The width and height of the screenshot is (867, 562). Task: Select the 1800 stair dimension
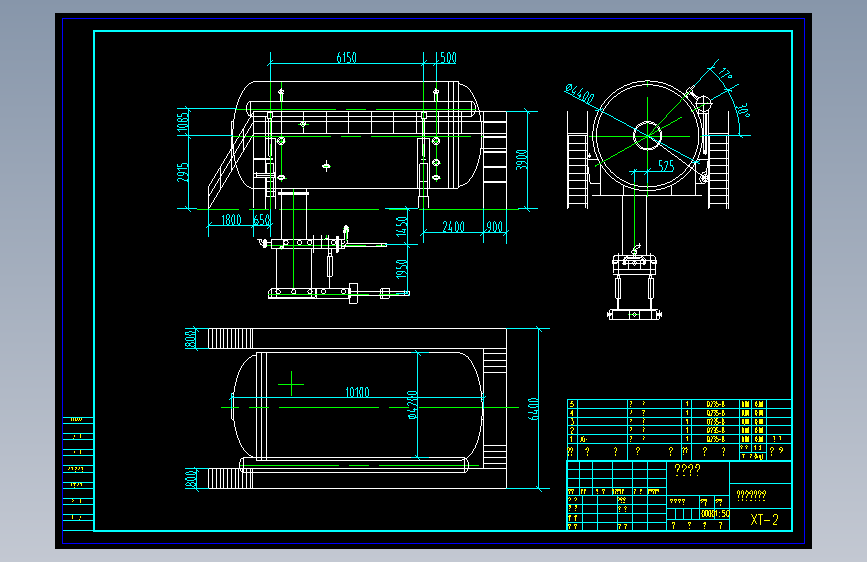[231, 220]
